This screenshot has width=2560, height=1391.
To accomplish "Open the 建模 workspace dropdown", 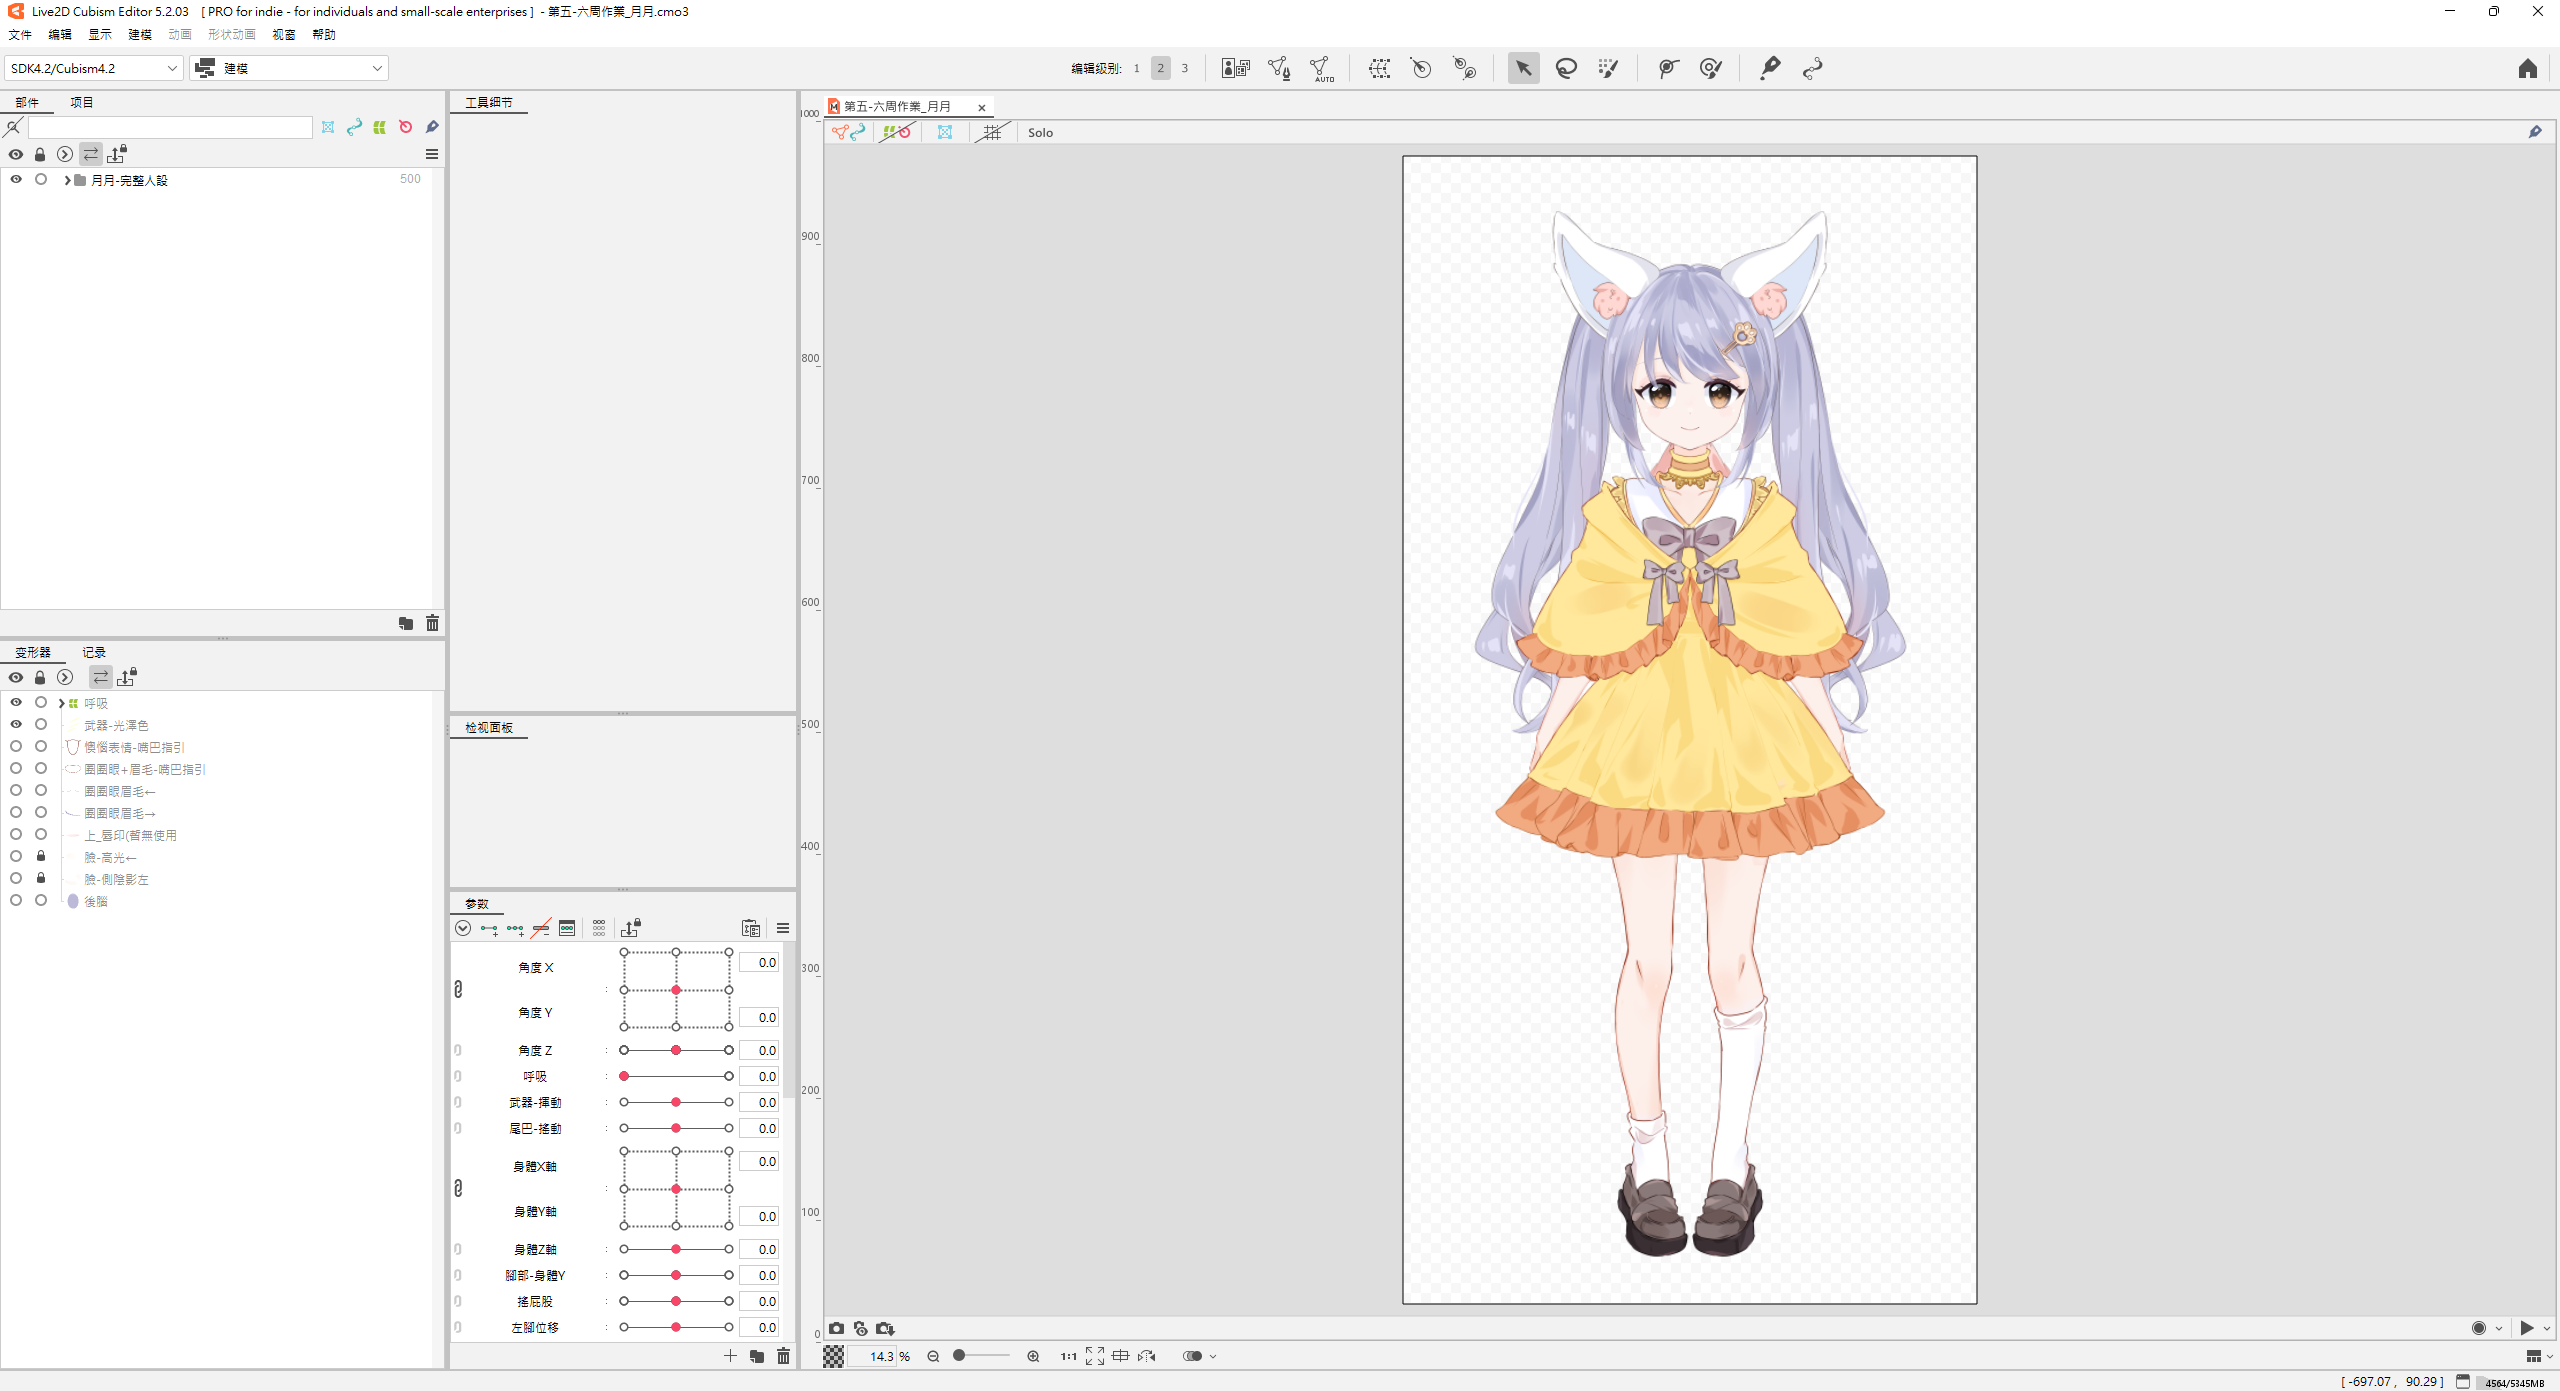I will (x=289, y=68).
